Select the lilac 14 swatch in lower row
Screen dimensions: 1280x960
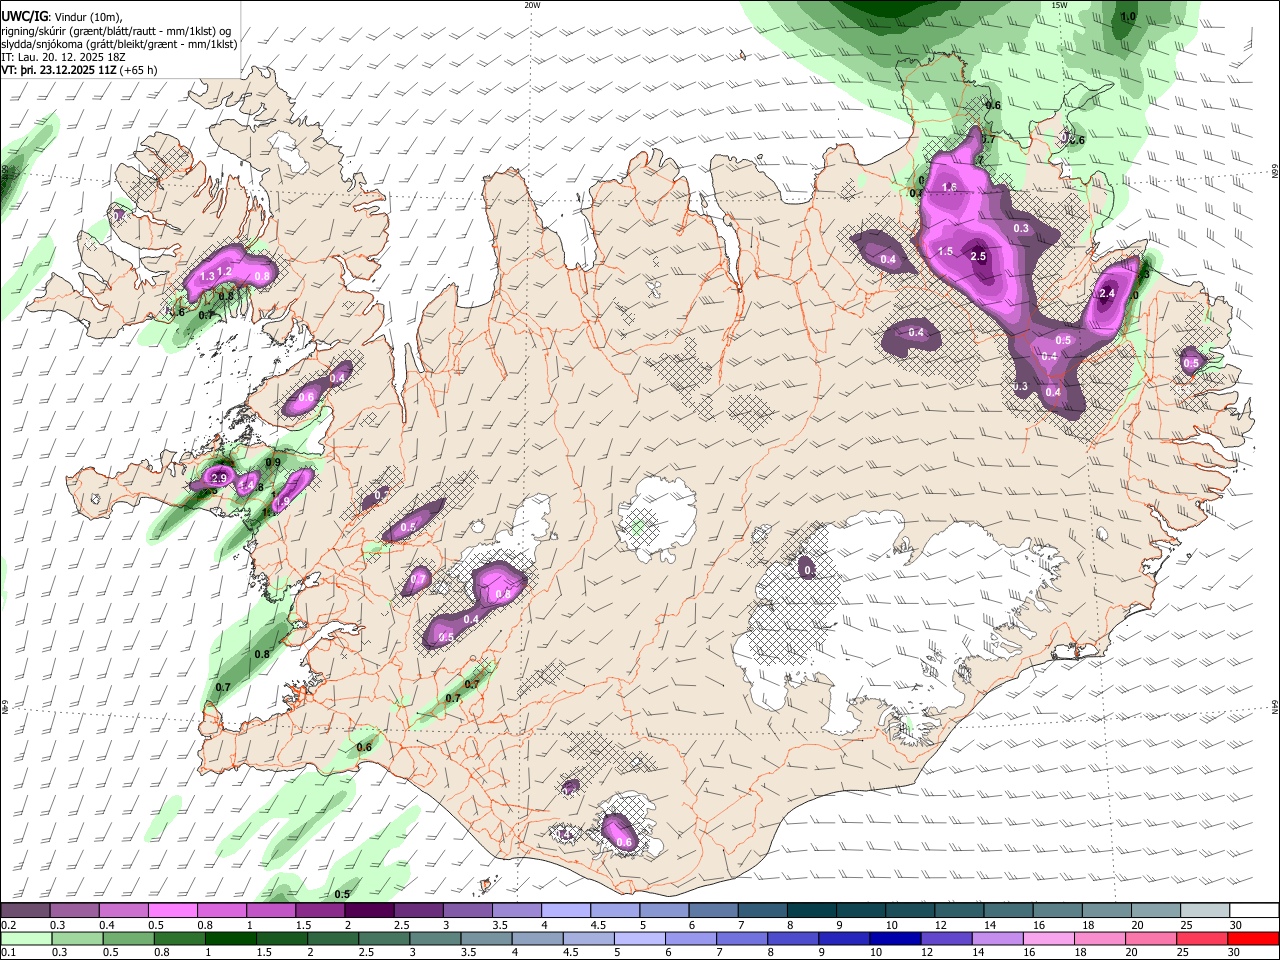998,938
